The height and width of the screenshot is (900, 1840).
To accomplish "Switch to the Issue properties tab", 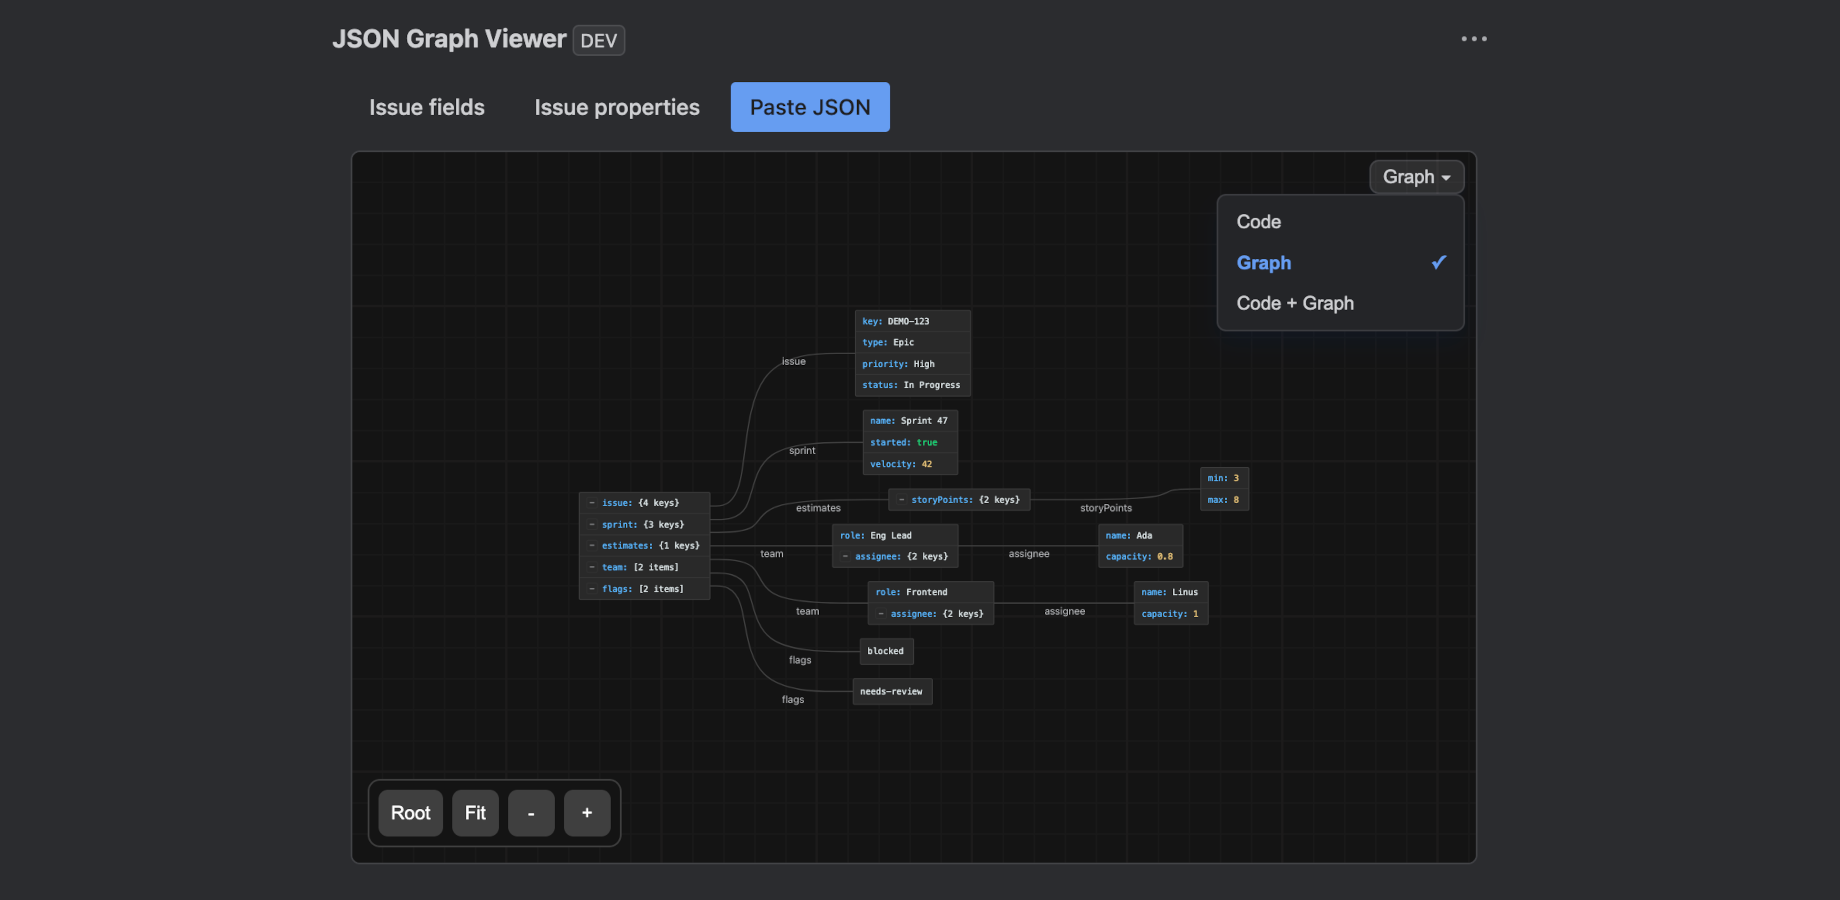I will tap(617, 107).
